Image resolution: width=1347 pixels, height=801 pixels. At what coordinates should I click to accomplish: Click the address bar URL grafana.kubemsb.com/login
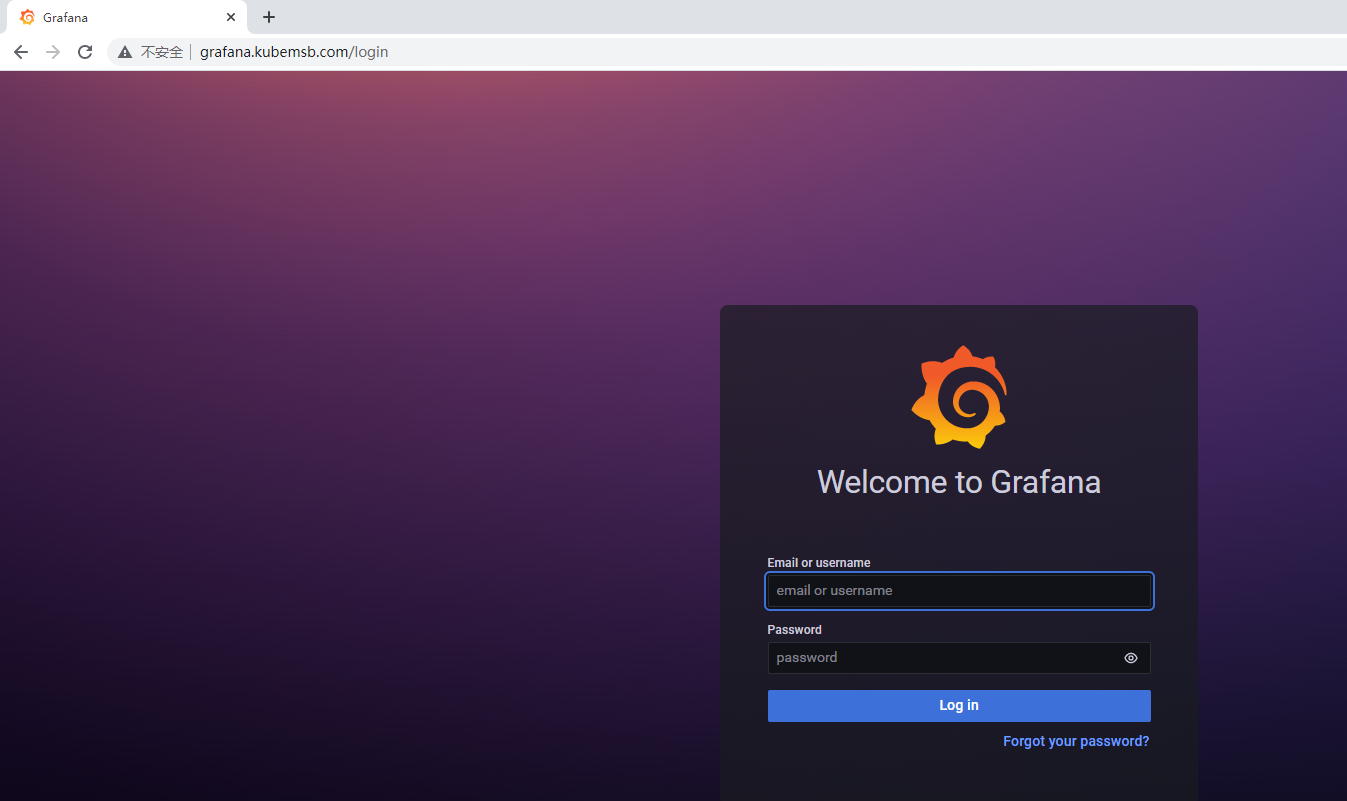coord(294,52)
